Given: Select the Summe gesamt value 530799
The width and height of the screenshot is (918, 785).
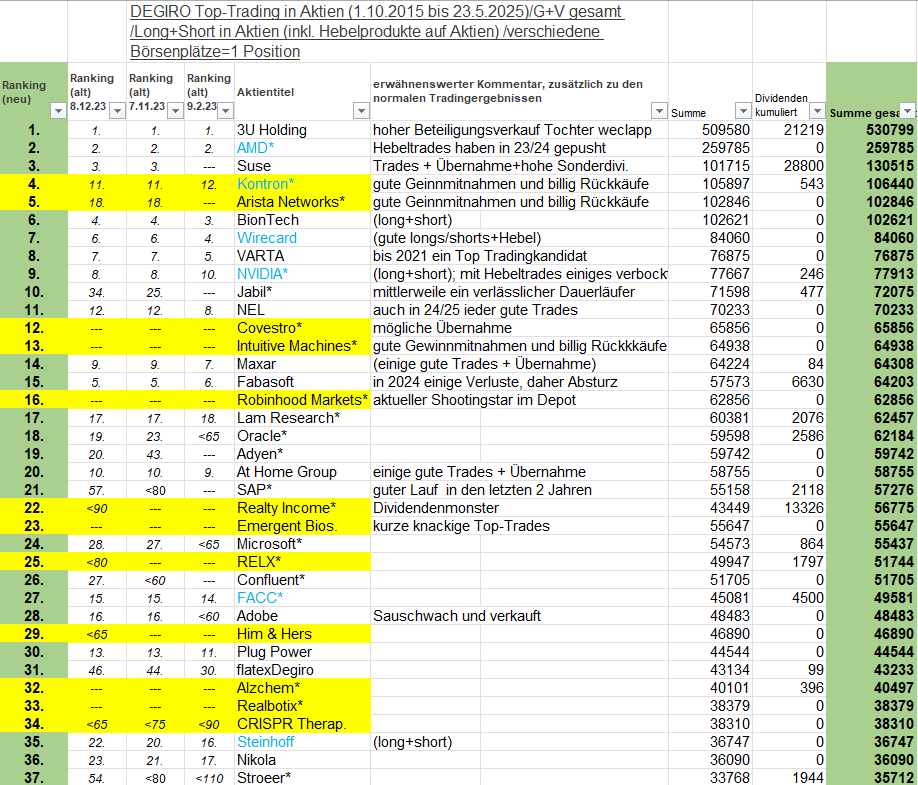Looking at the screenshot, I should [x=889, y=130].
